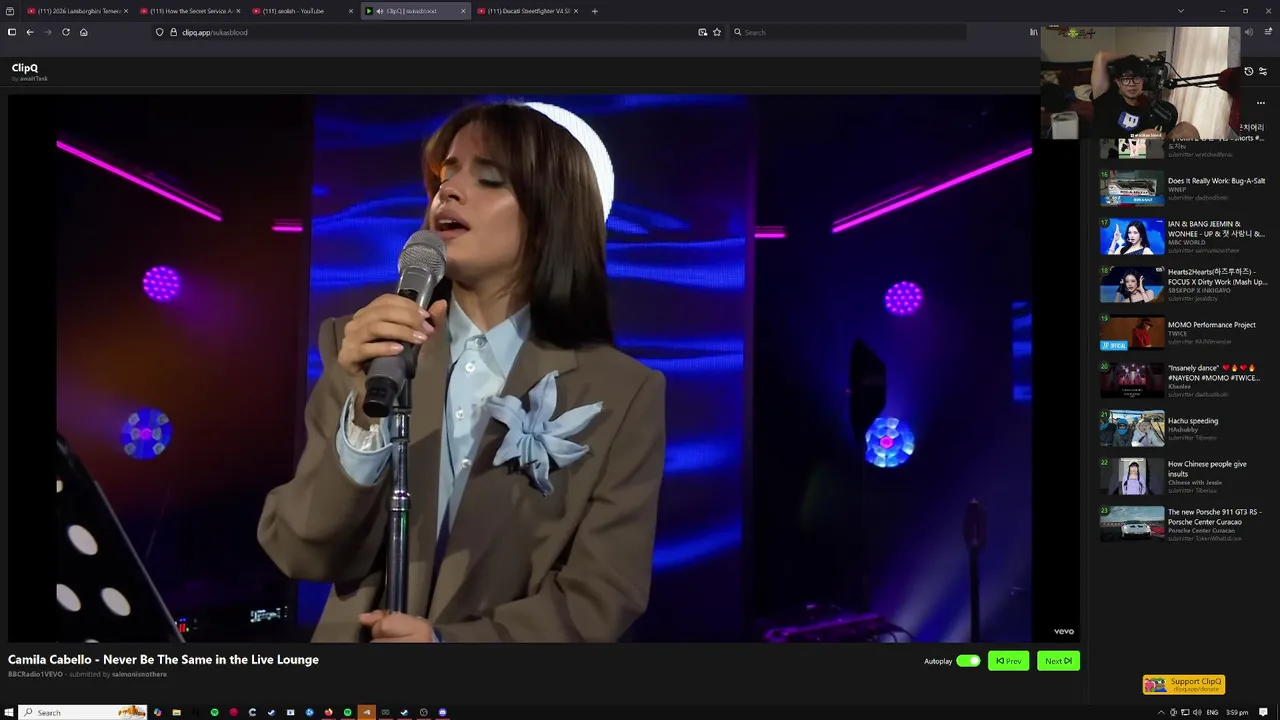1280x720 pixels.
Task: Select title 'MOMO Performance Project'
Action: (x=1211, y=325)
